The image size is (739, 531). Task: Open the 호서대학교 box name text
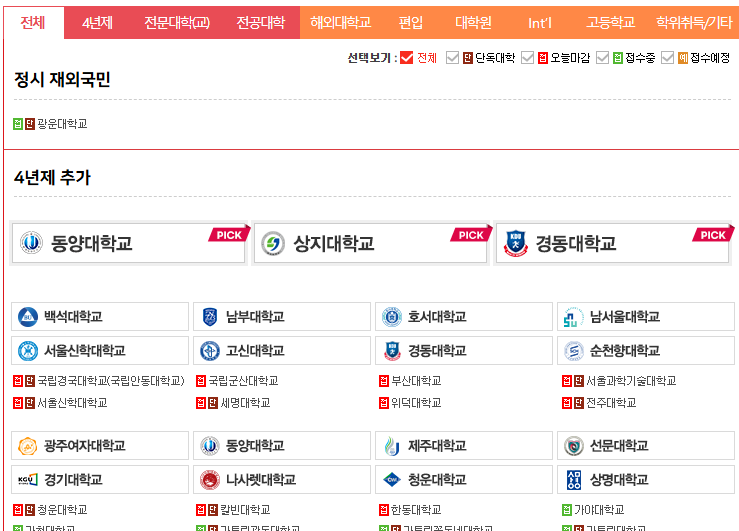(x=437, y=317)
